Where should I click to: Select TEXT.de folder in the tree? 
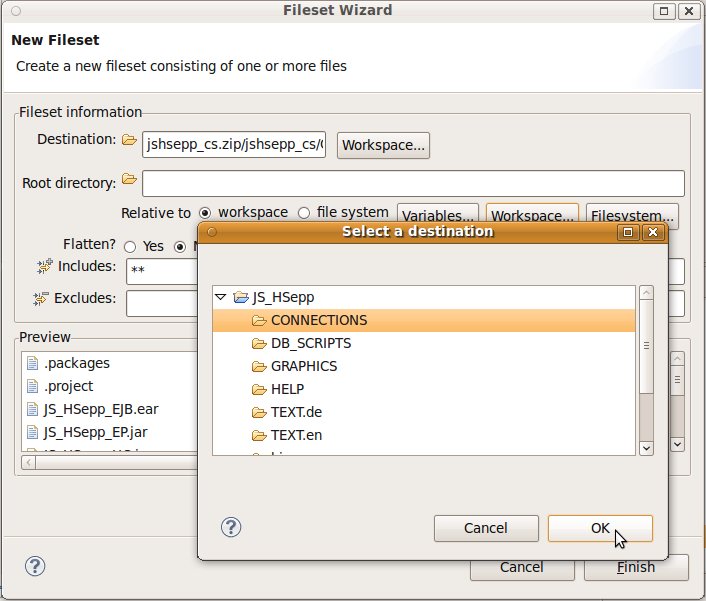(x=296, y=411)
